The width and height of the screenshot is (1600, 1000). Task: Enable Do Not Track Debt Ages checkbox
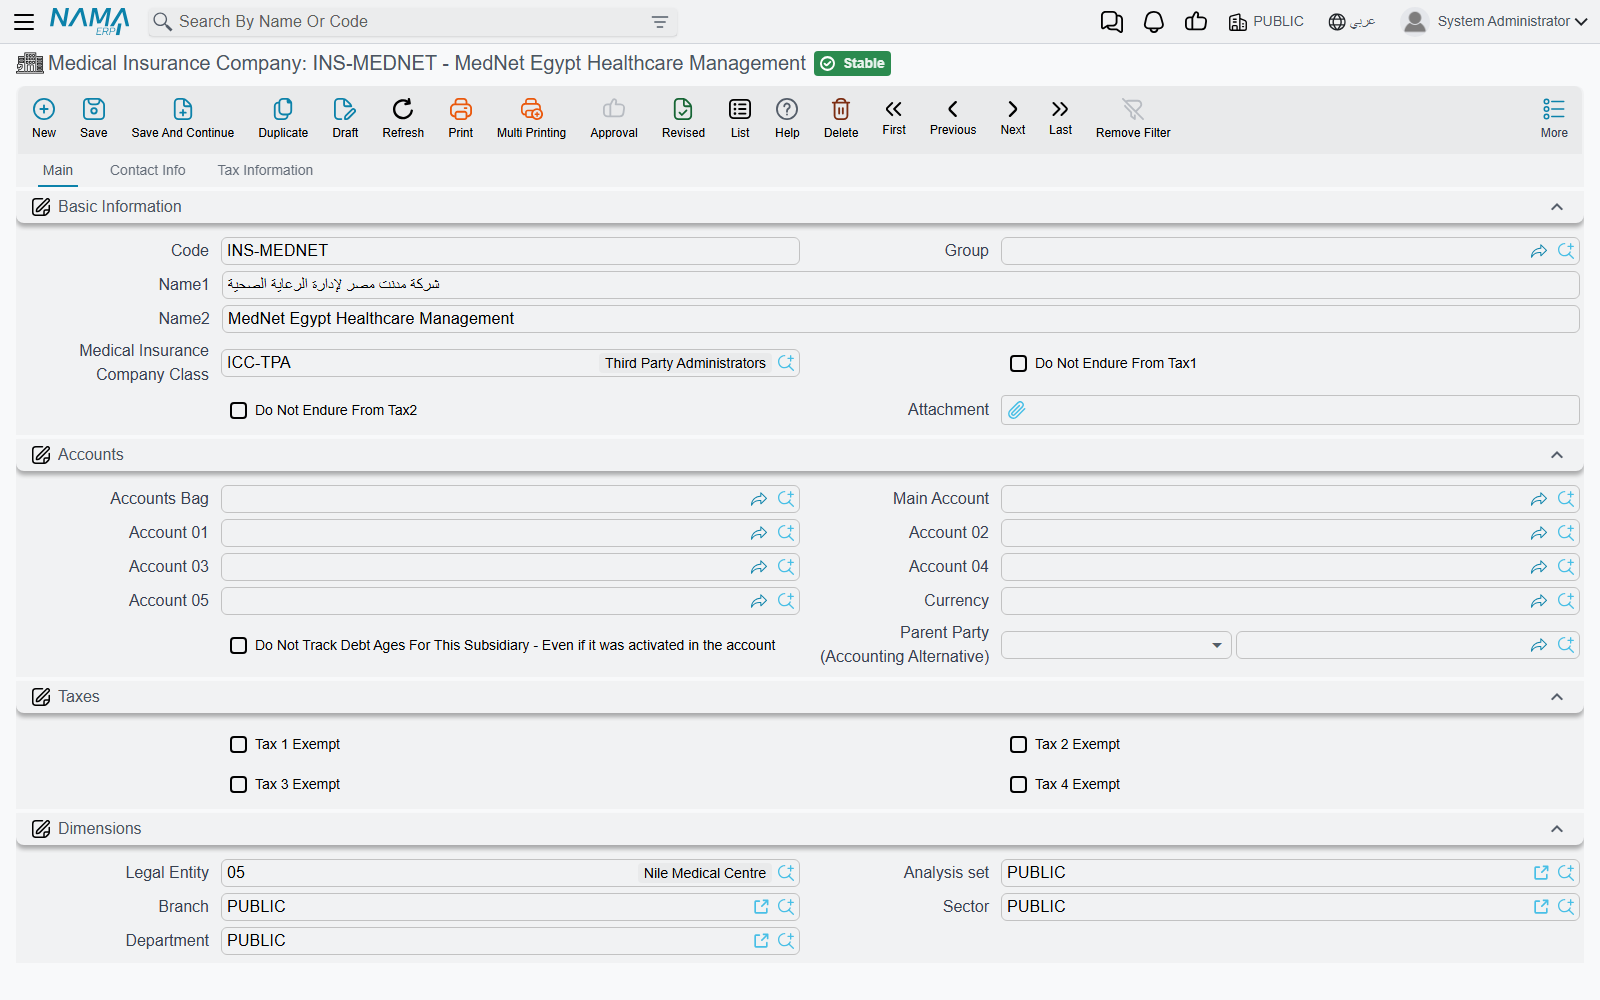(x=238, y=646)
